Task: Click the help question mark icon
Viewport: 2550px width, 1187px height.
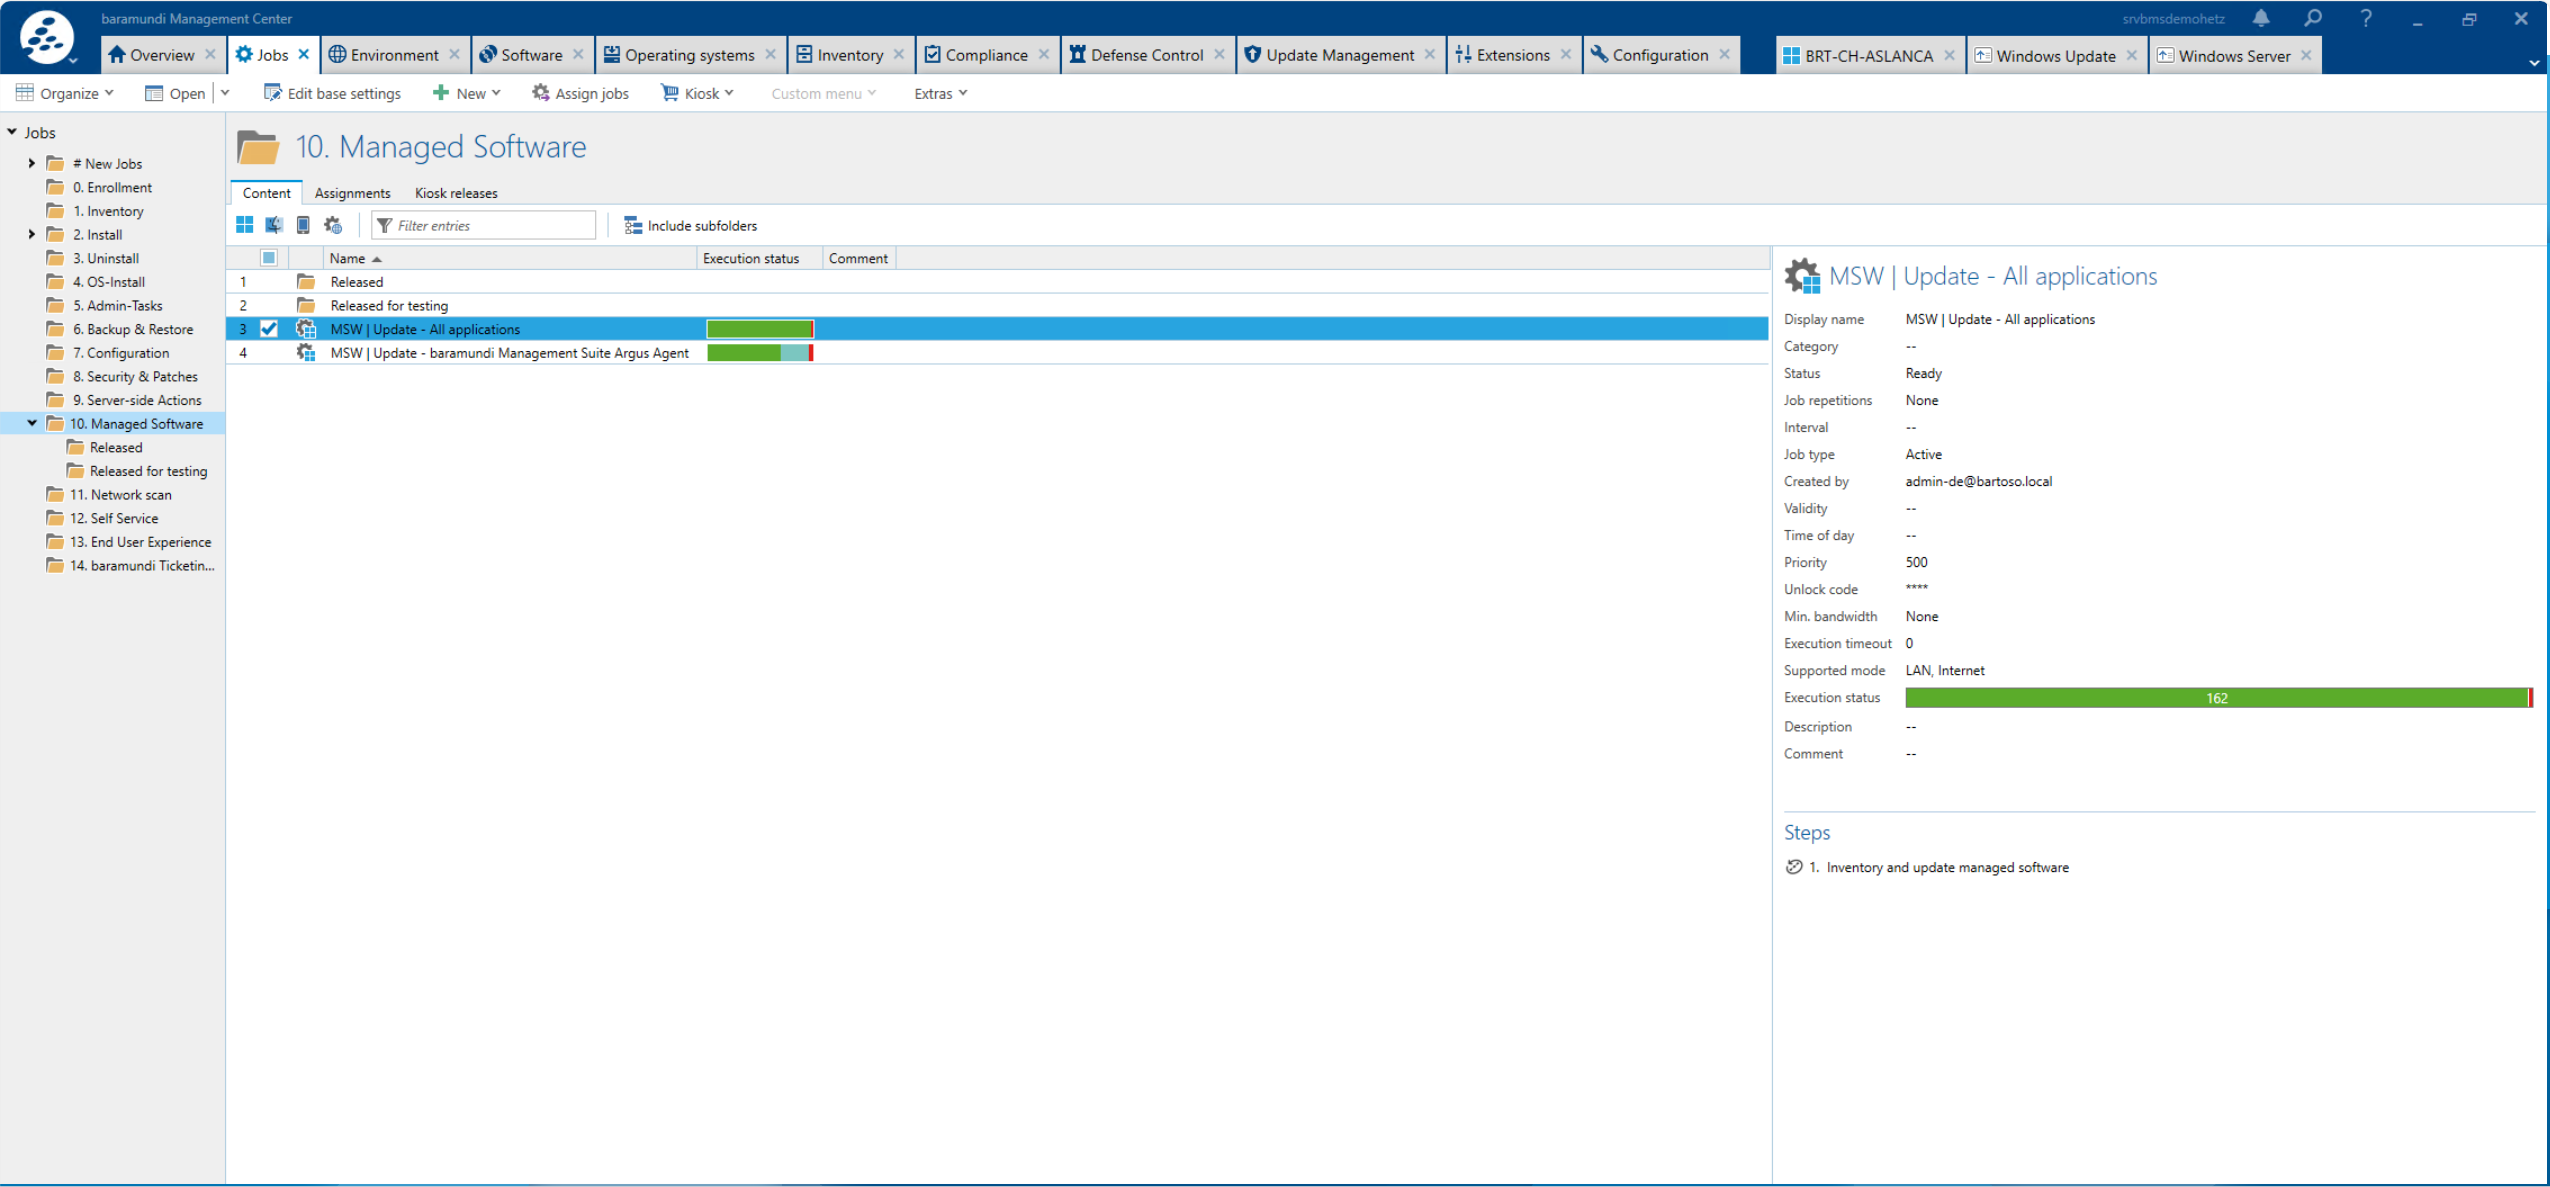Action: click(2365, 18)
